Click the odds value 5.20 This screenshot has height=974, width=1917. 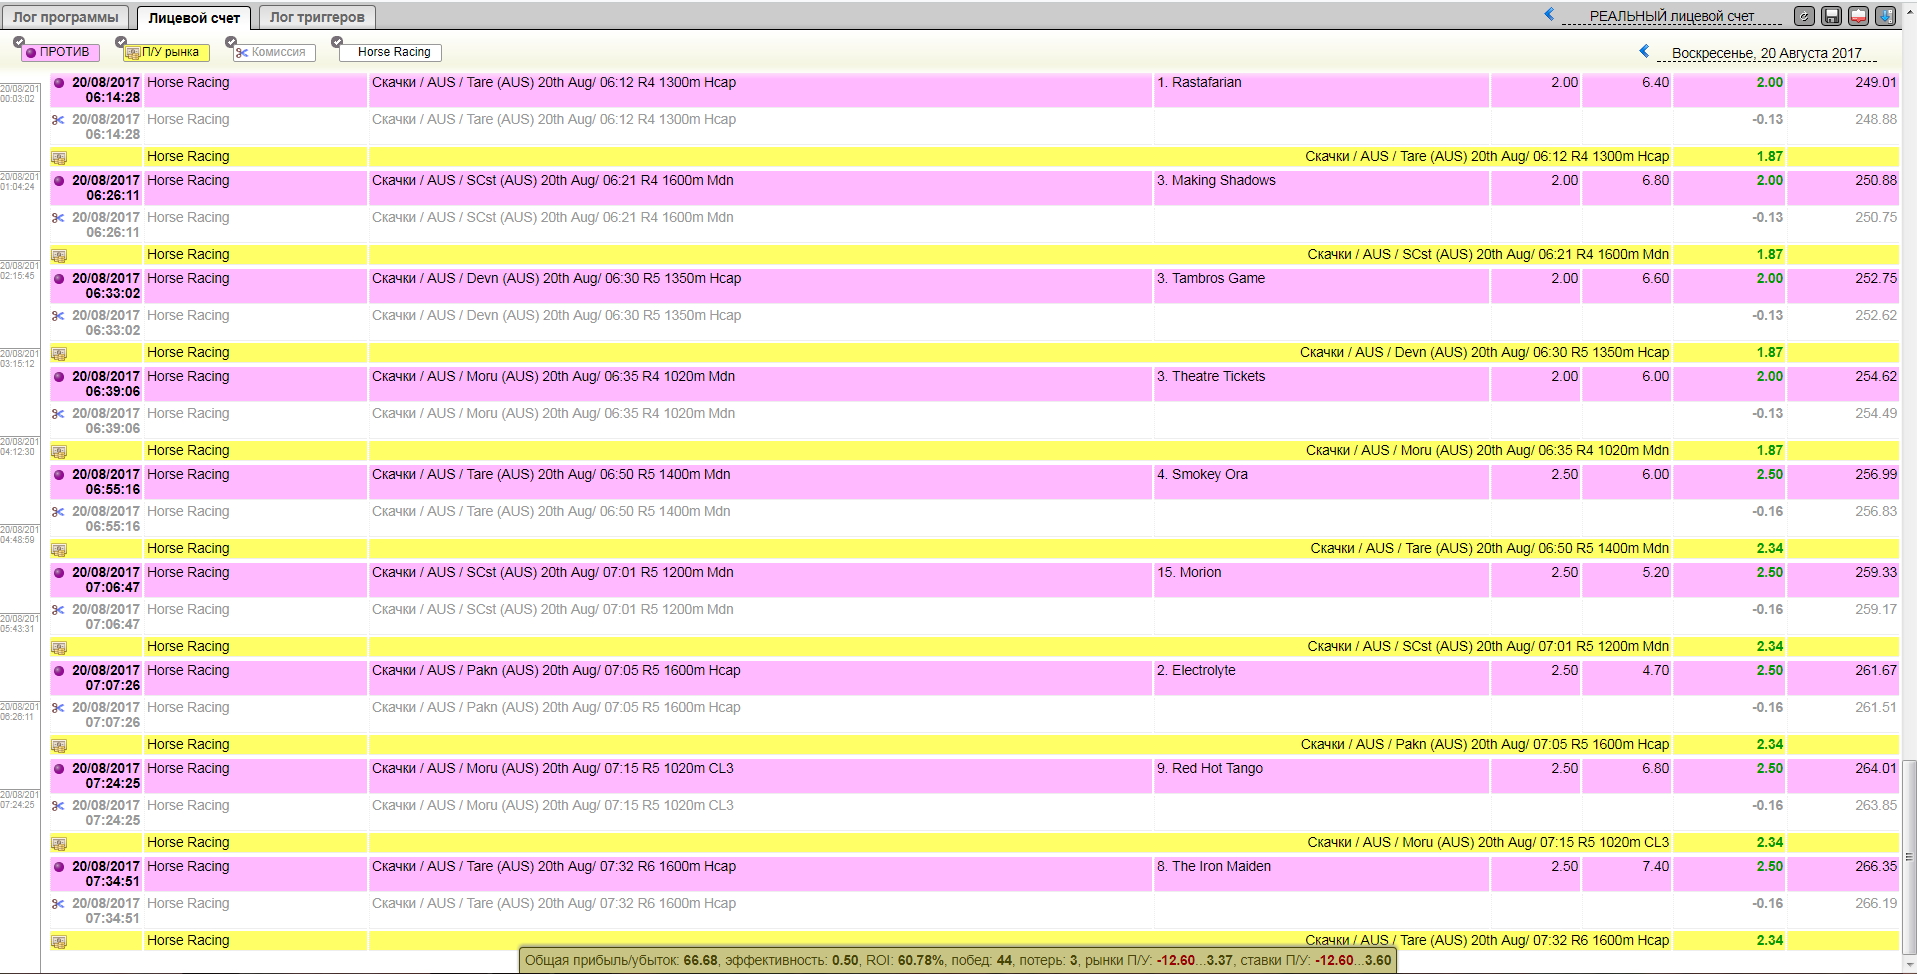[1655, 573]
